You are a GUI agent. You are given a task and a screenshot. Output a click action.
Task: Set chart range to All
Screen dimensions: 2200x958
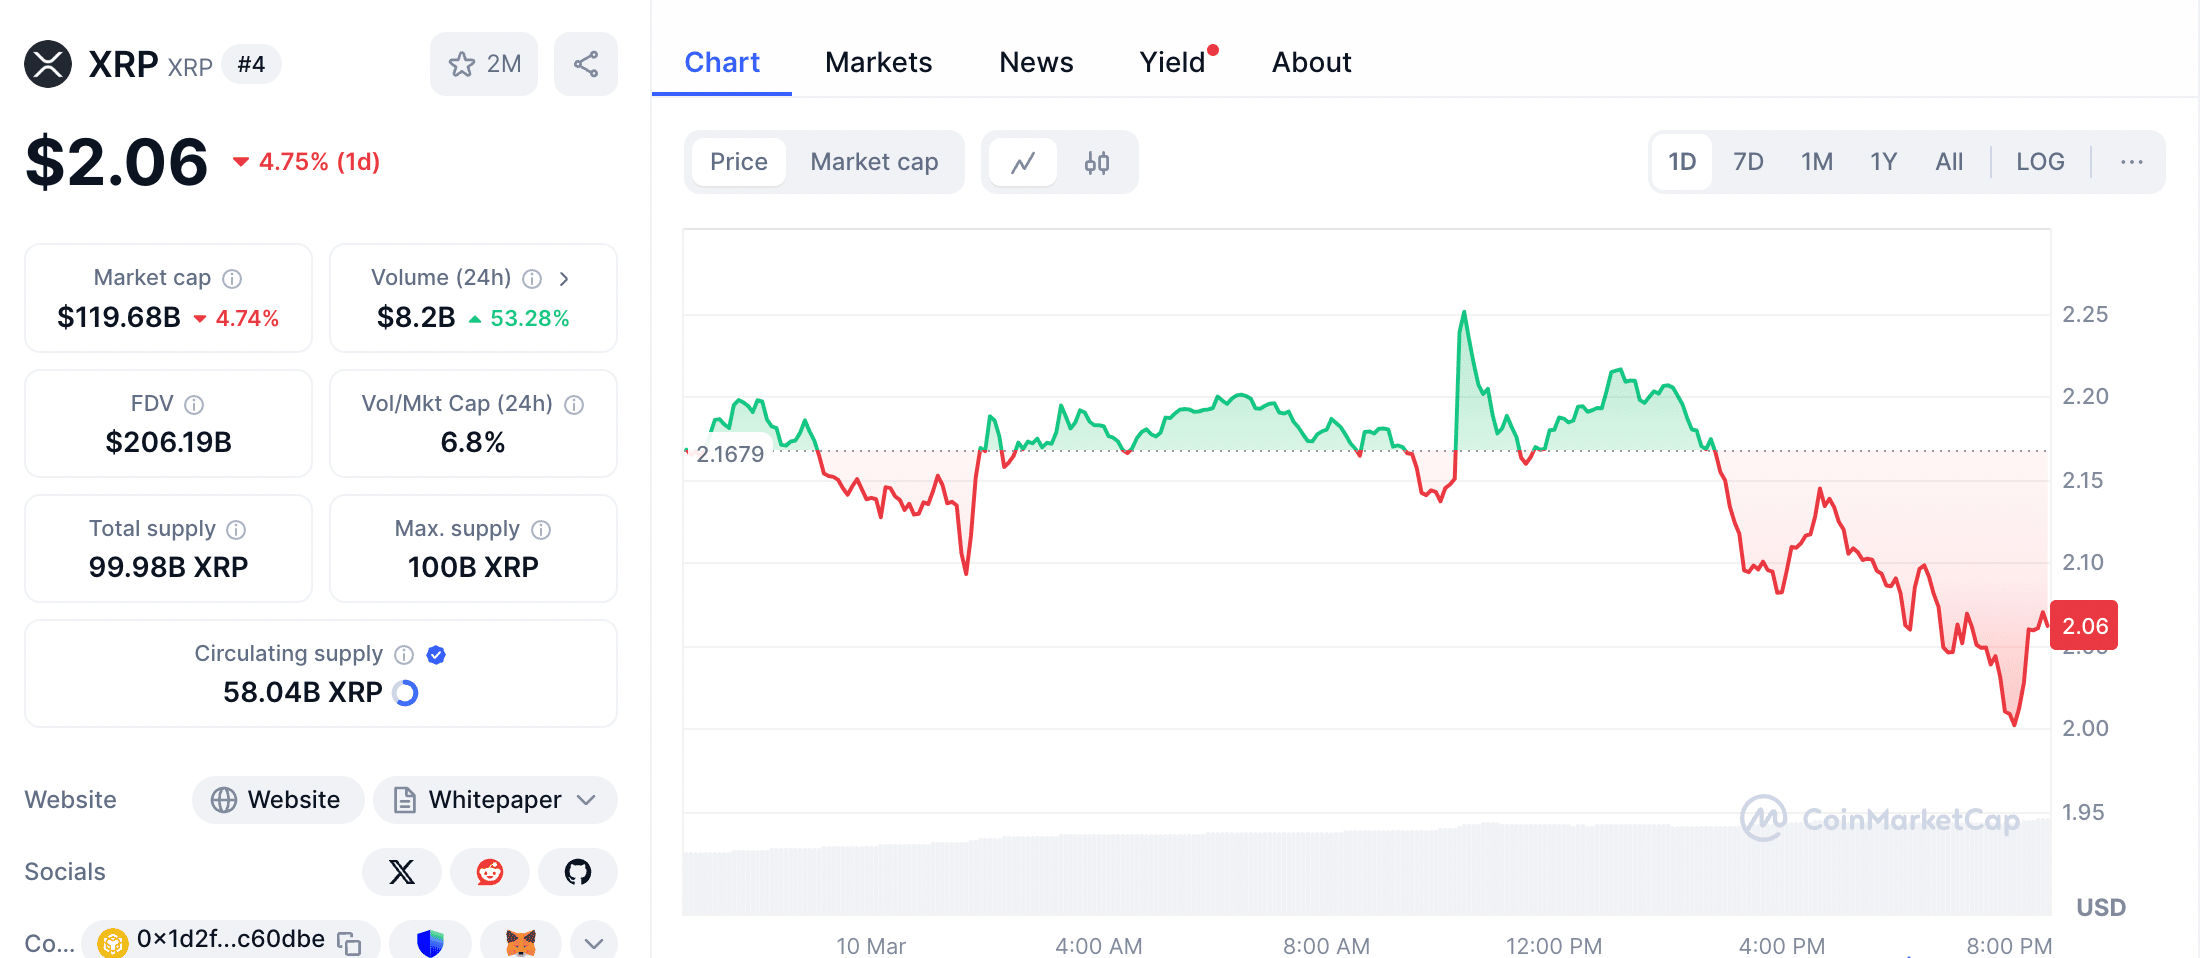tap(1949, 162)
